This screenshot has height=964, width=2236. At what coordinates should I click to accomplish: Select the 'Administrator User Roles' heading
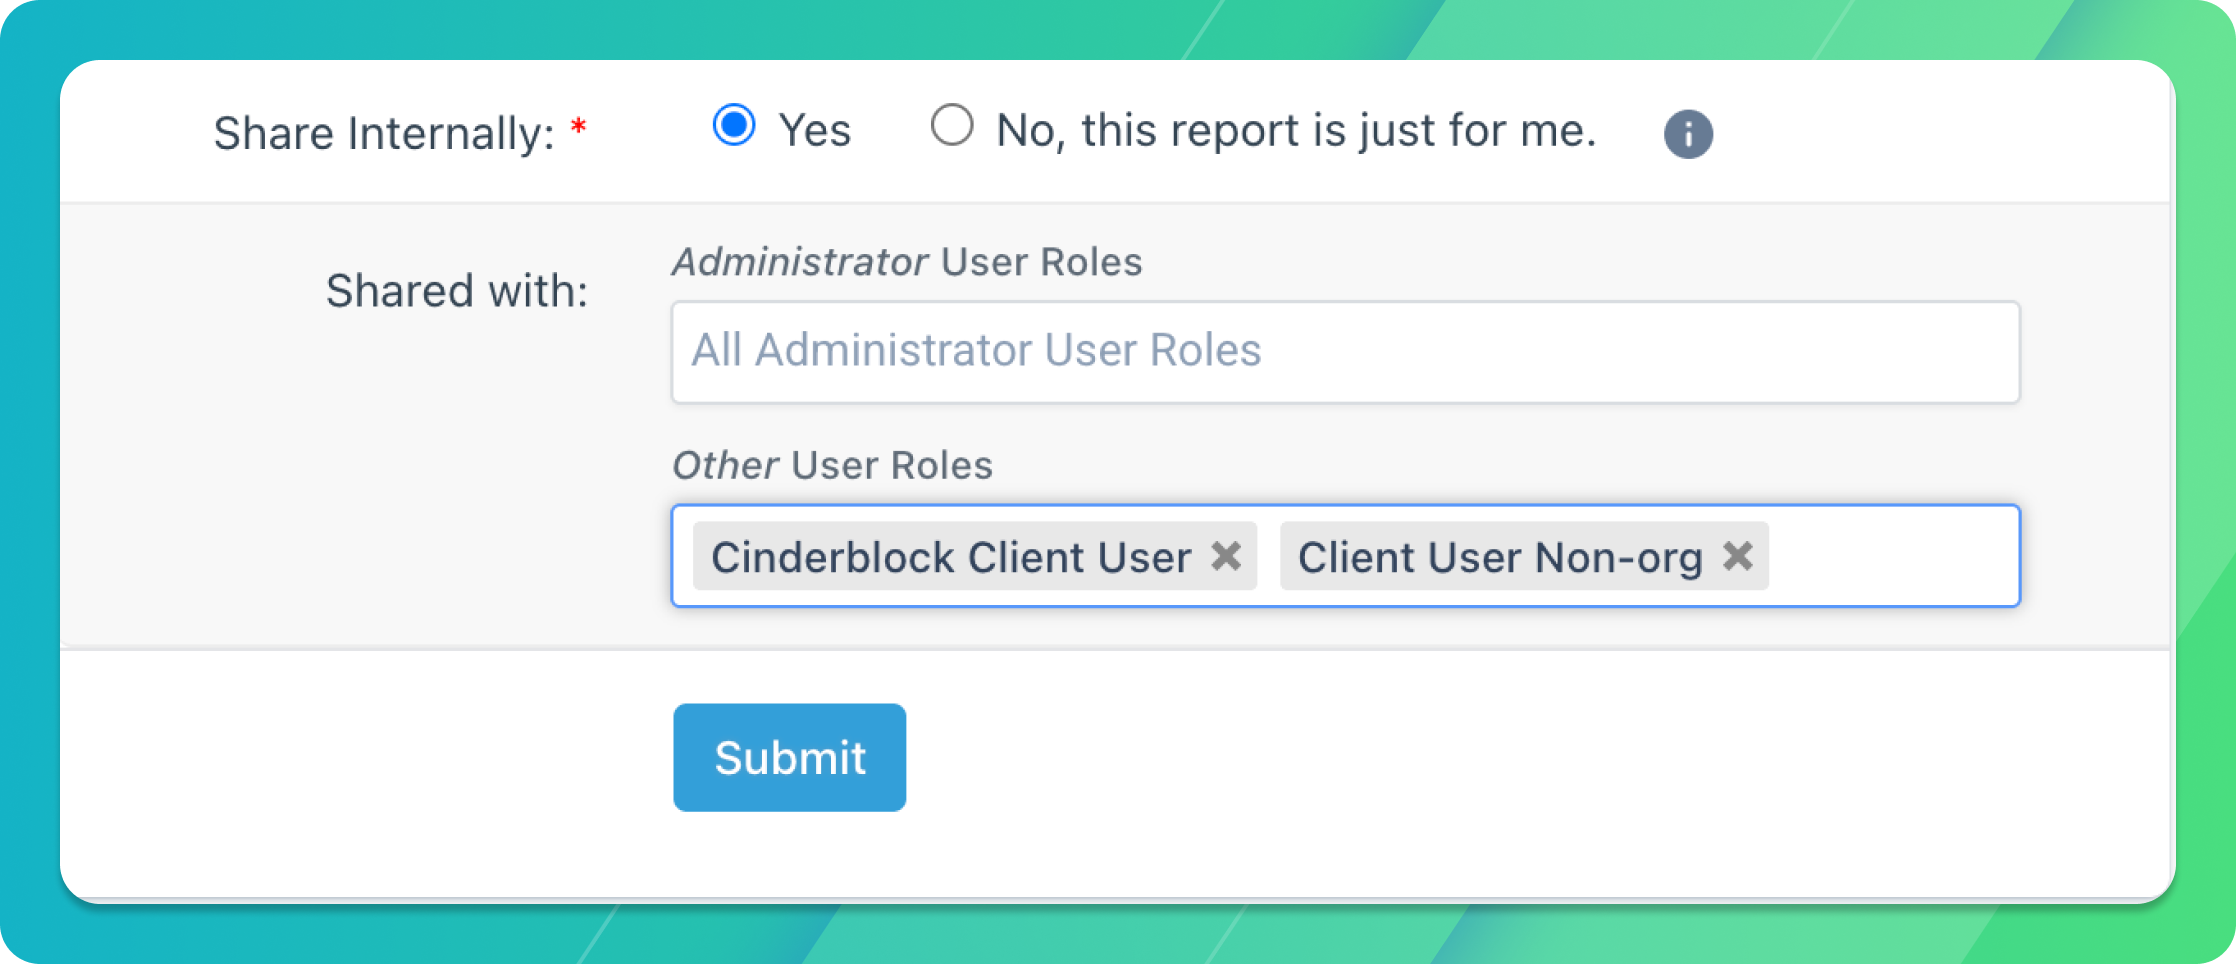coord(907,262)
